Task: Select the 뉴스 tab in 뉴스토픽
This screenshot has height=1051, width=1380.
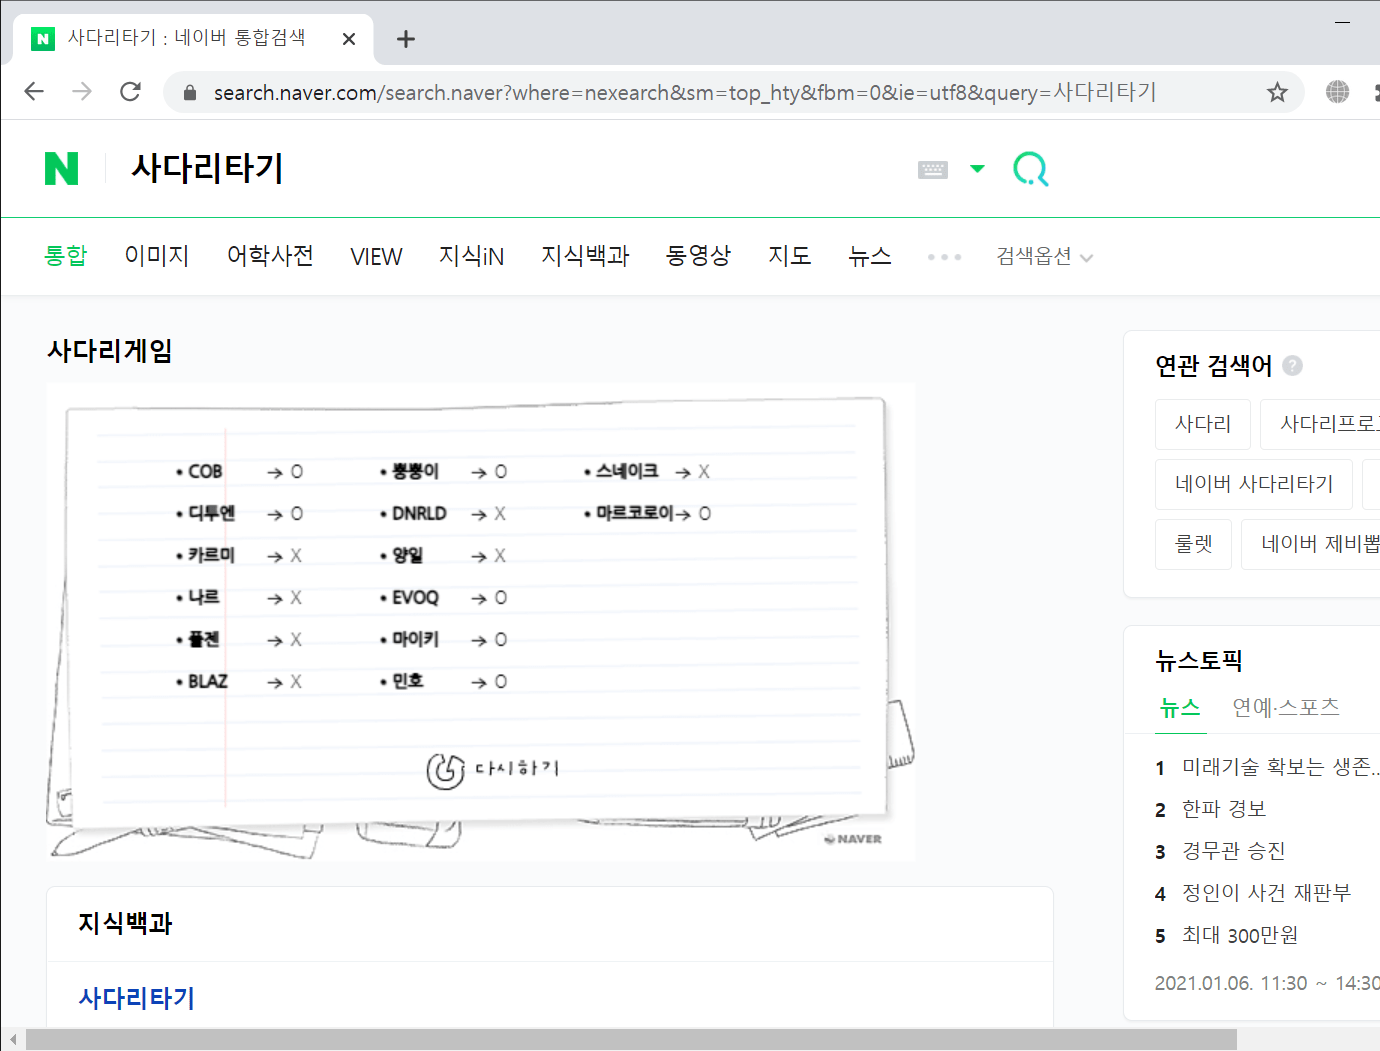Action: pyautogui.click(x=1180, y=707)
